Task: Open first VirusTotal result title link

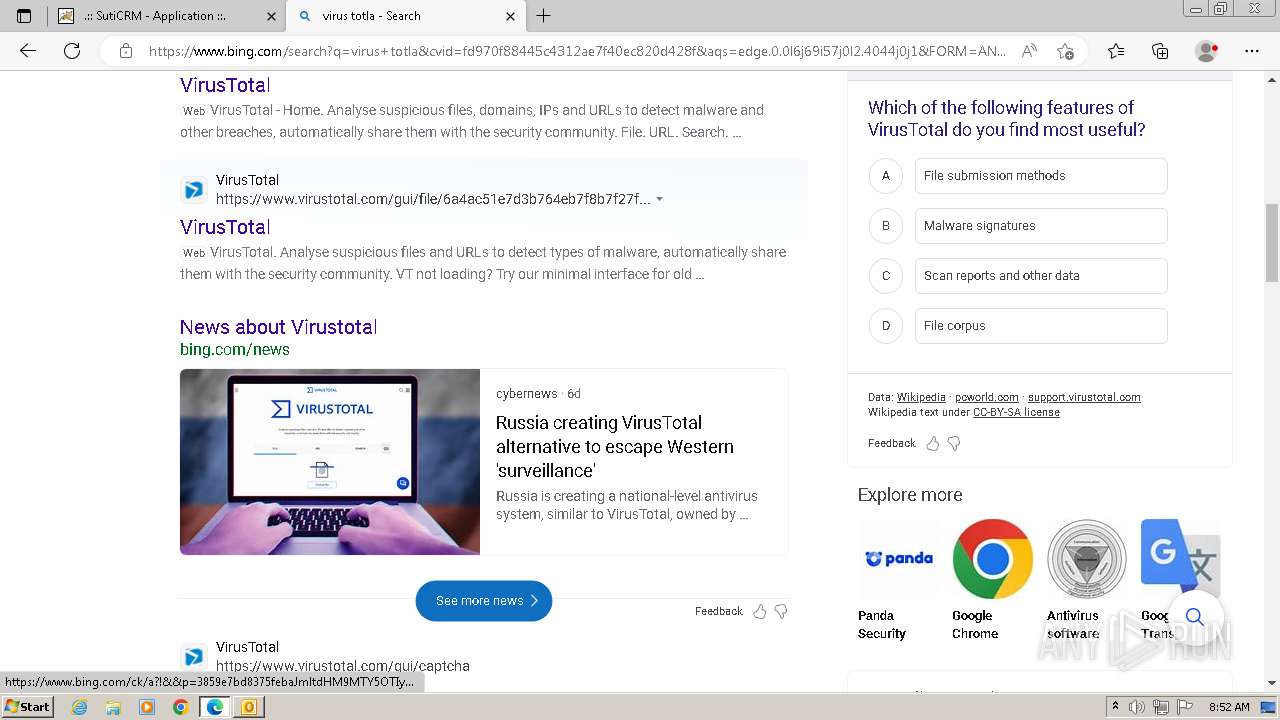Action: [225, 85]
